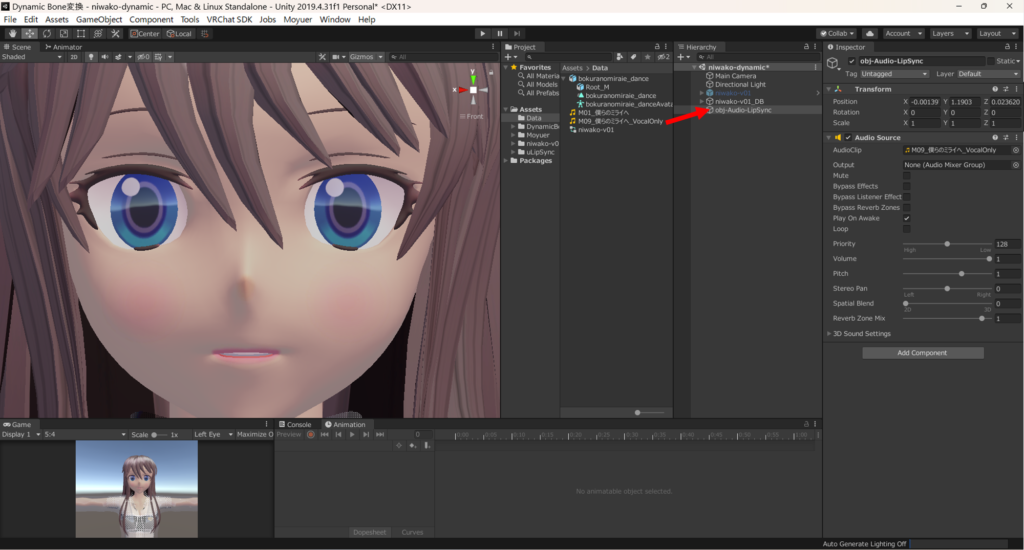Screen dimensions: 1024x550
Task: Open the Tag dropdown showing Untagged
Action: click(x=895, y=74)
